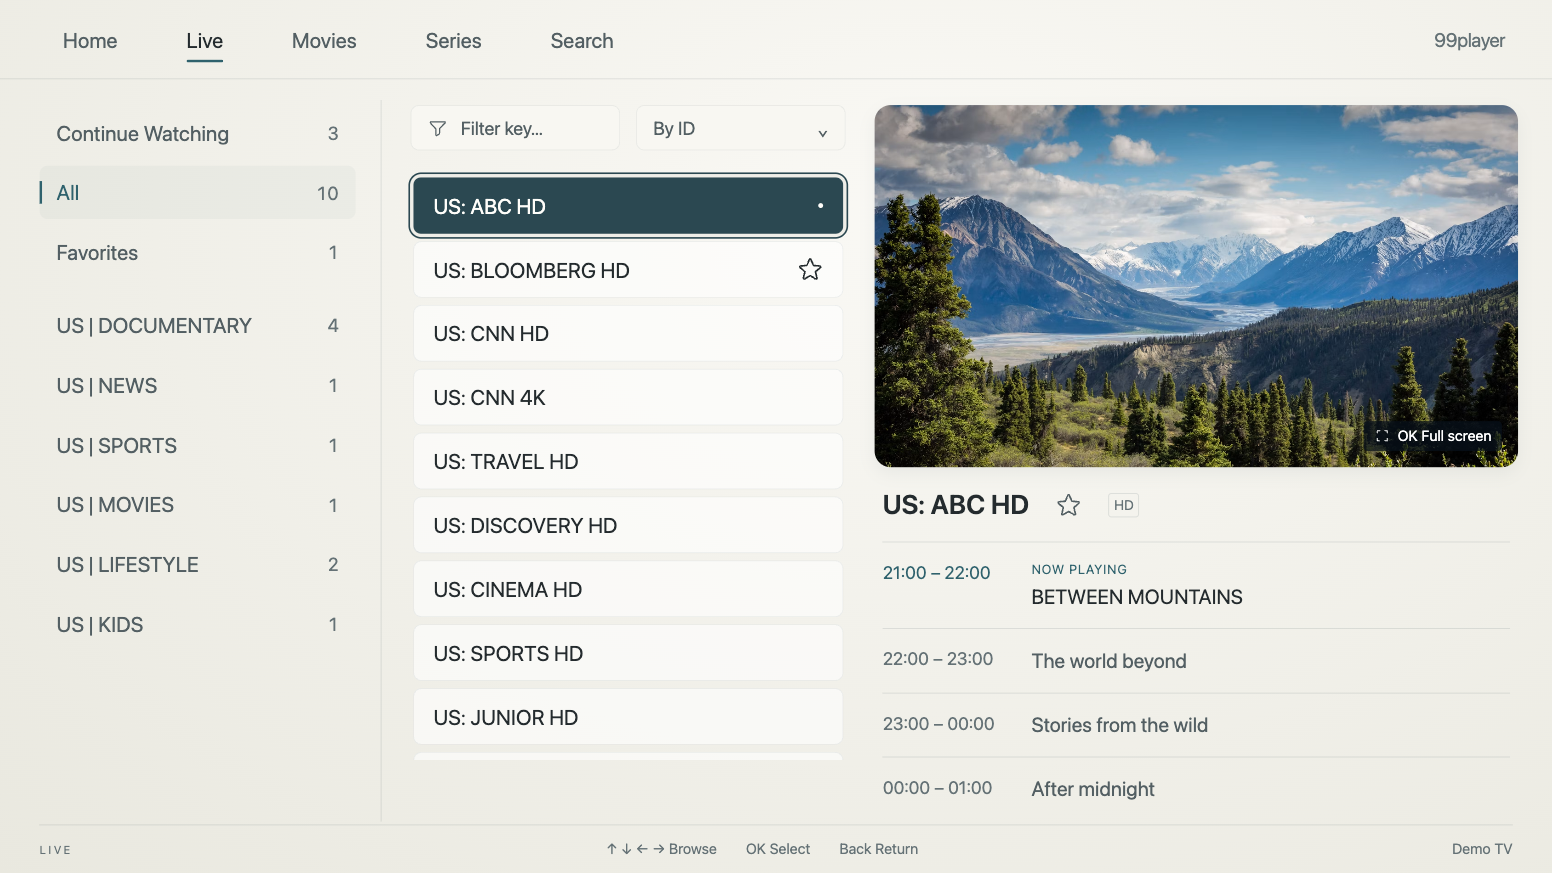Favorite US: ABC HD with the star beside its title

[1068, 505]
